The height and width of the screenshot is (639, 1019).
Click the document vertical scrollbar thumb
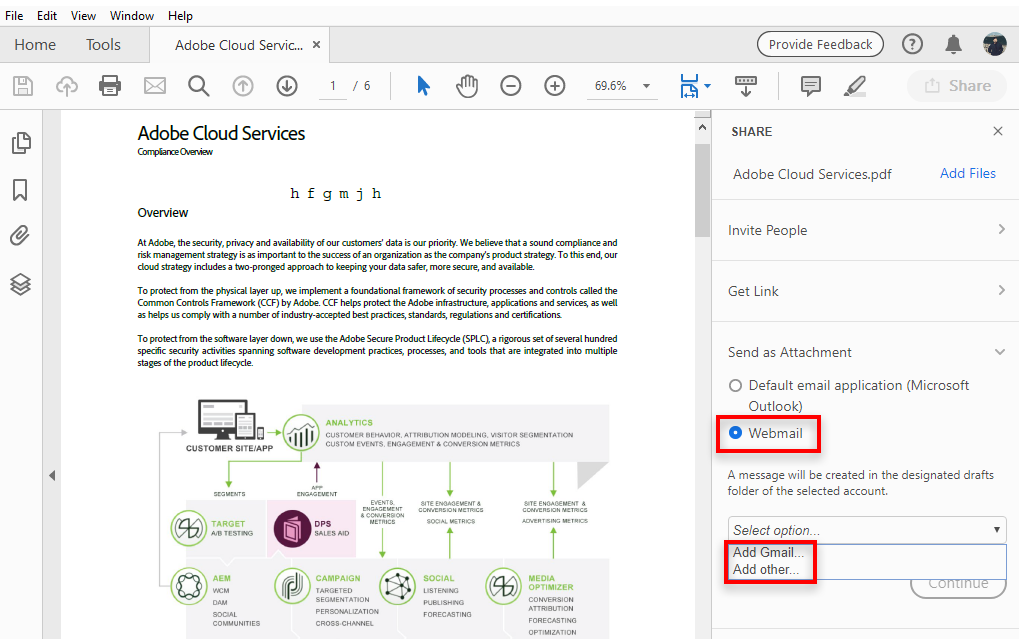click(x=702, y=190)
